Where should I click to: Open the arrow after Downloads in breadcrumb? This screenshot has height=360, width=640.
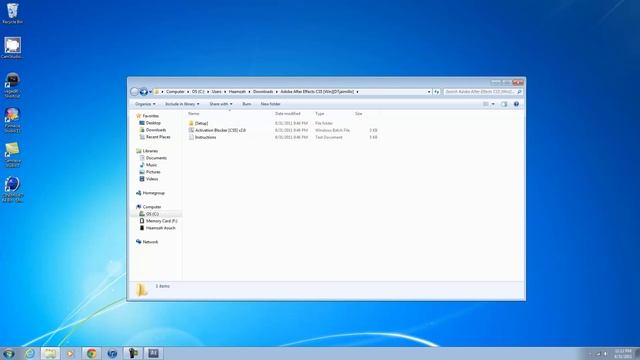point(277,92)
